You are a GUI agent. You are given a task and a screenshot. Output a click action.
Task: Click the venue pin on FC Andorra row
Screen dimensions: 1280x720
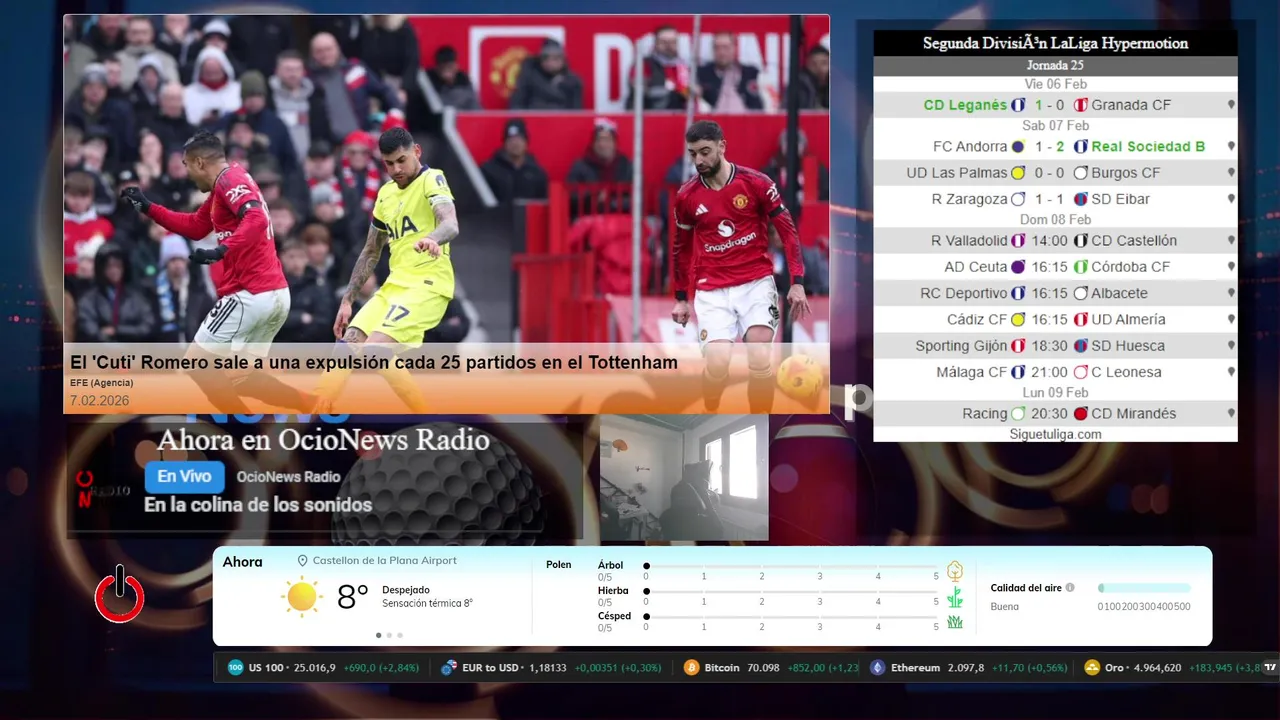click(x=1231, y=146)
